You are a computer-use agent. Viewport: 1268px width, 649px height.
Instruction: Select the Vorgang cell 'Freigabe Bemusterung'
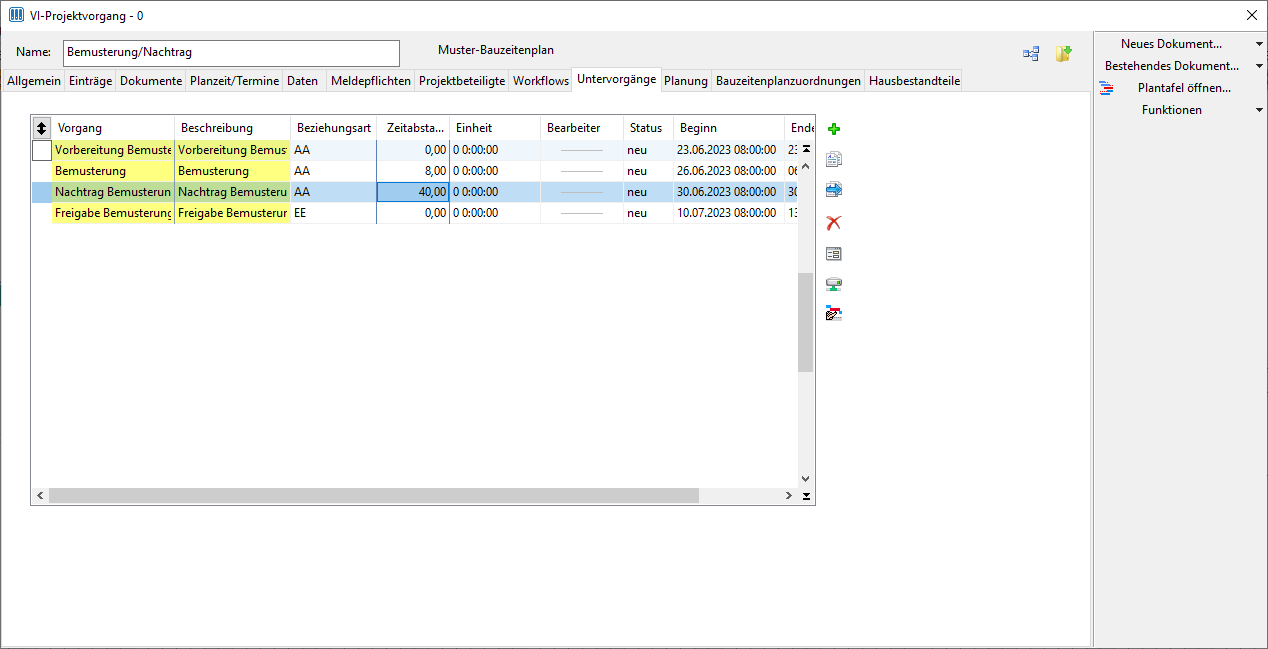pos(113,213)
